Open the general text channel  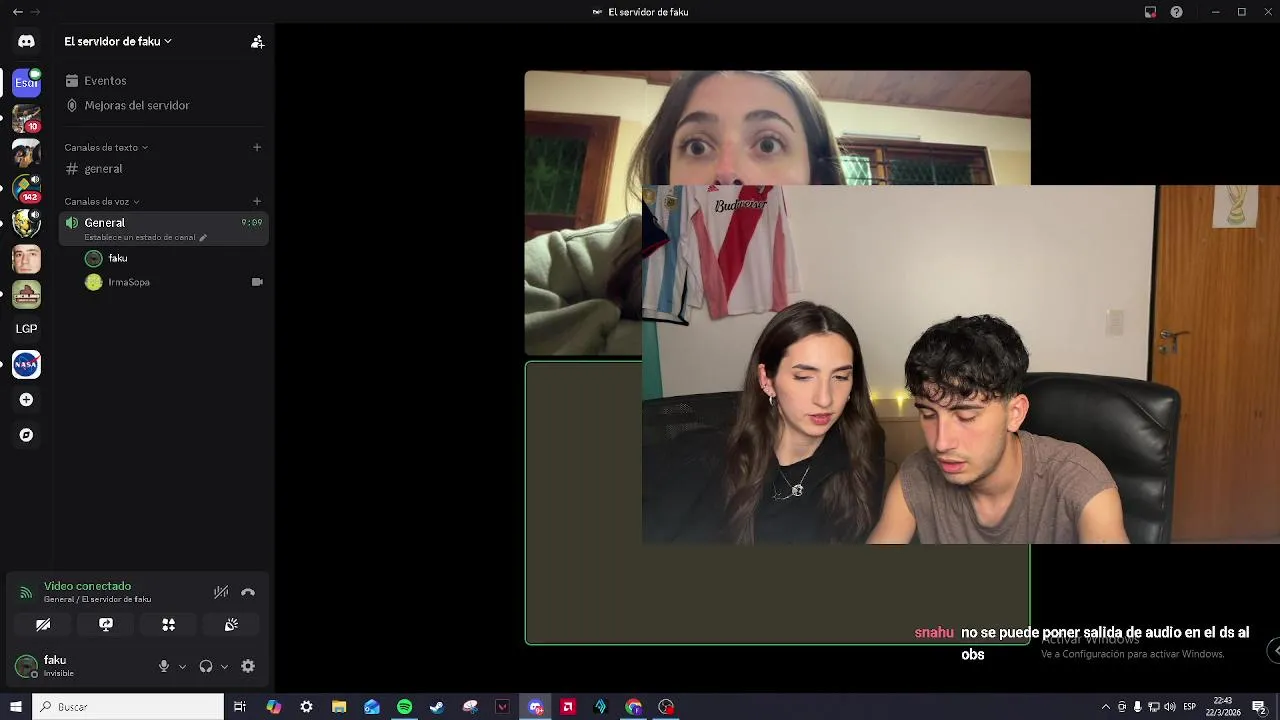[x=165, y=169]
